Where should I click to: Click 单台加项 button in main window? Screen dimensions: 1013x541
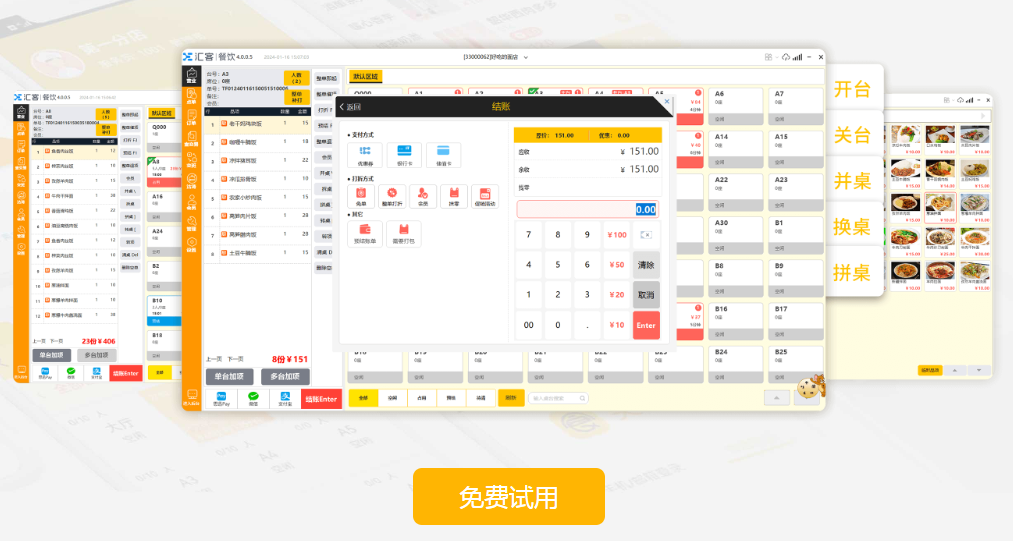coord(229,376)
